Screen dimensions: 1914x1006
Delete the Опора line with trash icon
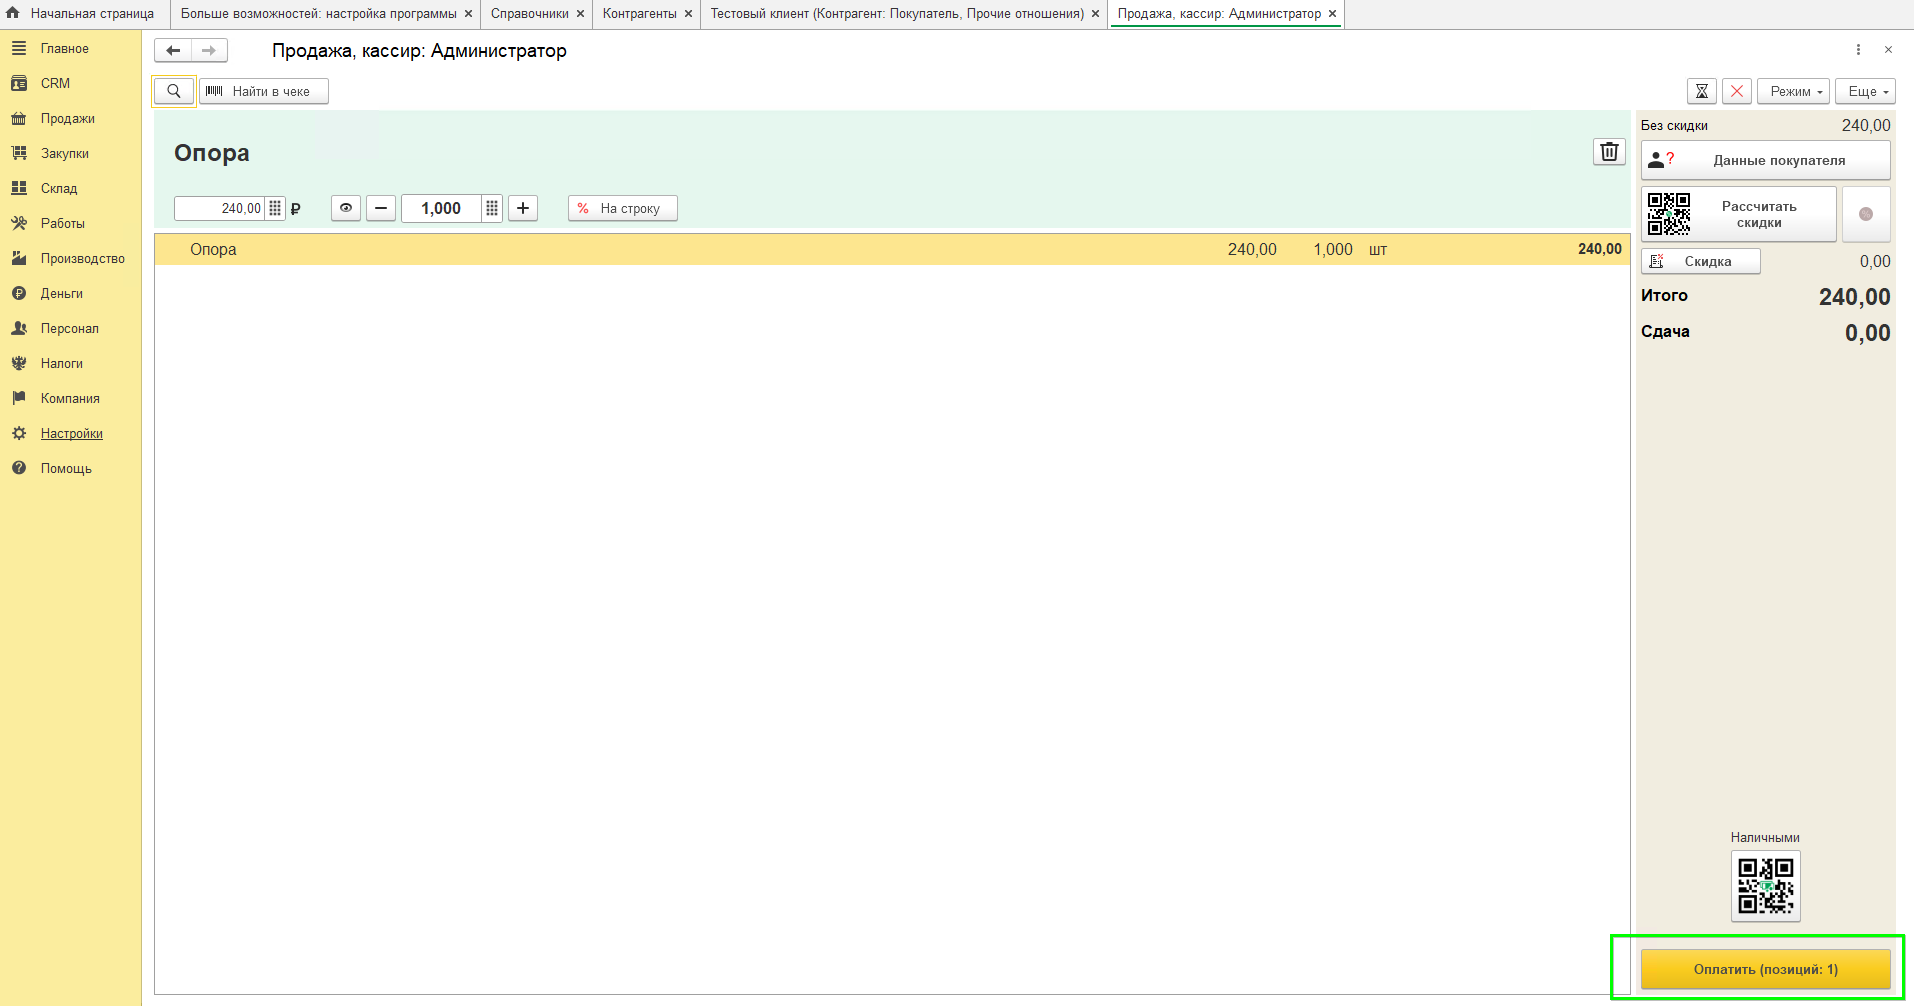tap(1609, 152)
